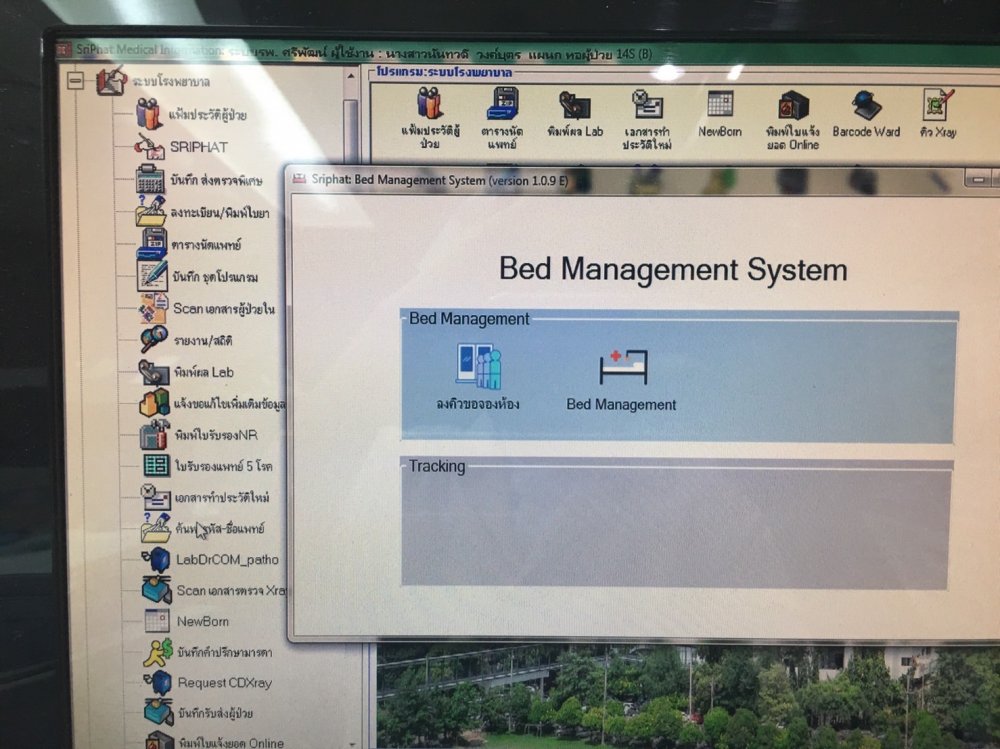Launch เอกสารทำประวัติใหม่ from the top icon panel
Screen dimensions: 1000x749
click(647, 120)
